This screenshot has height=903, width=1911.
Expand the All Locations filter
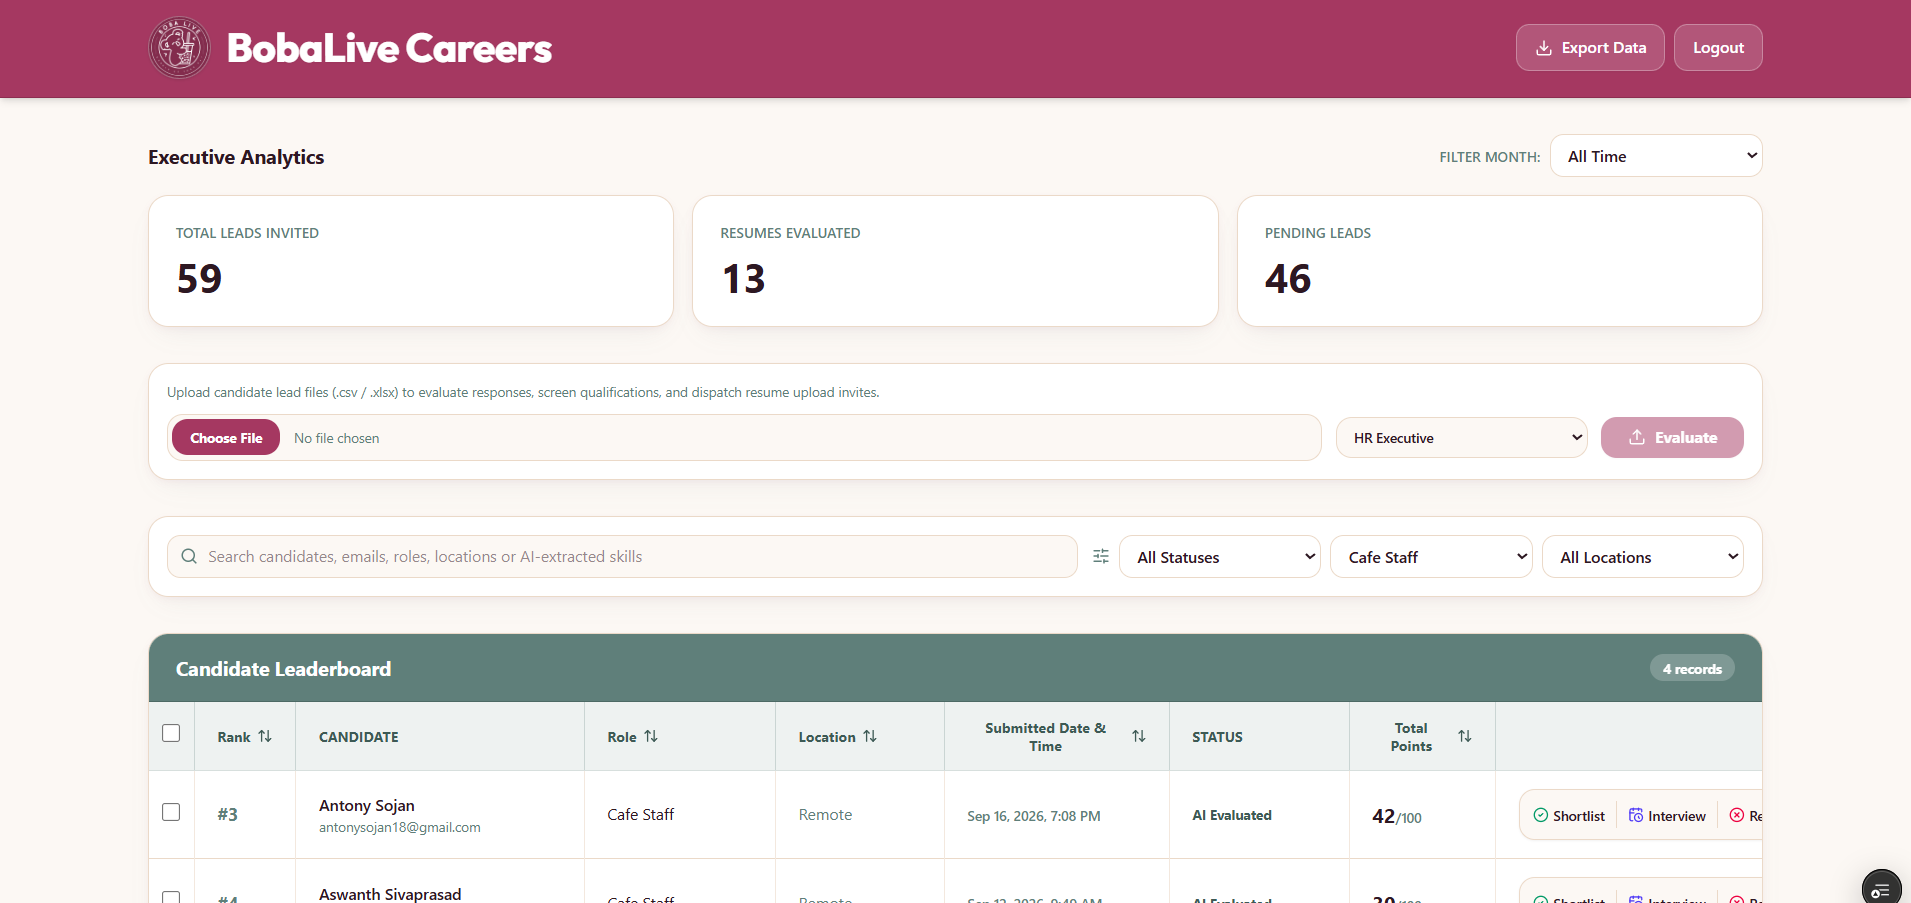[x=1643, y=557]
